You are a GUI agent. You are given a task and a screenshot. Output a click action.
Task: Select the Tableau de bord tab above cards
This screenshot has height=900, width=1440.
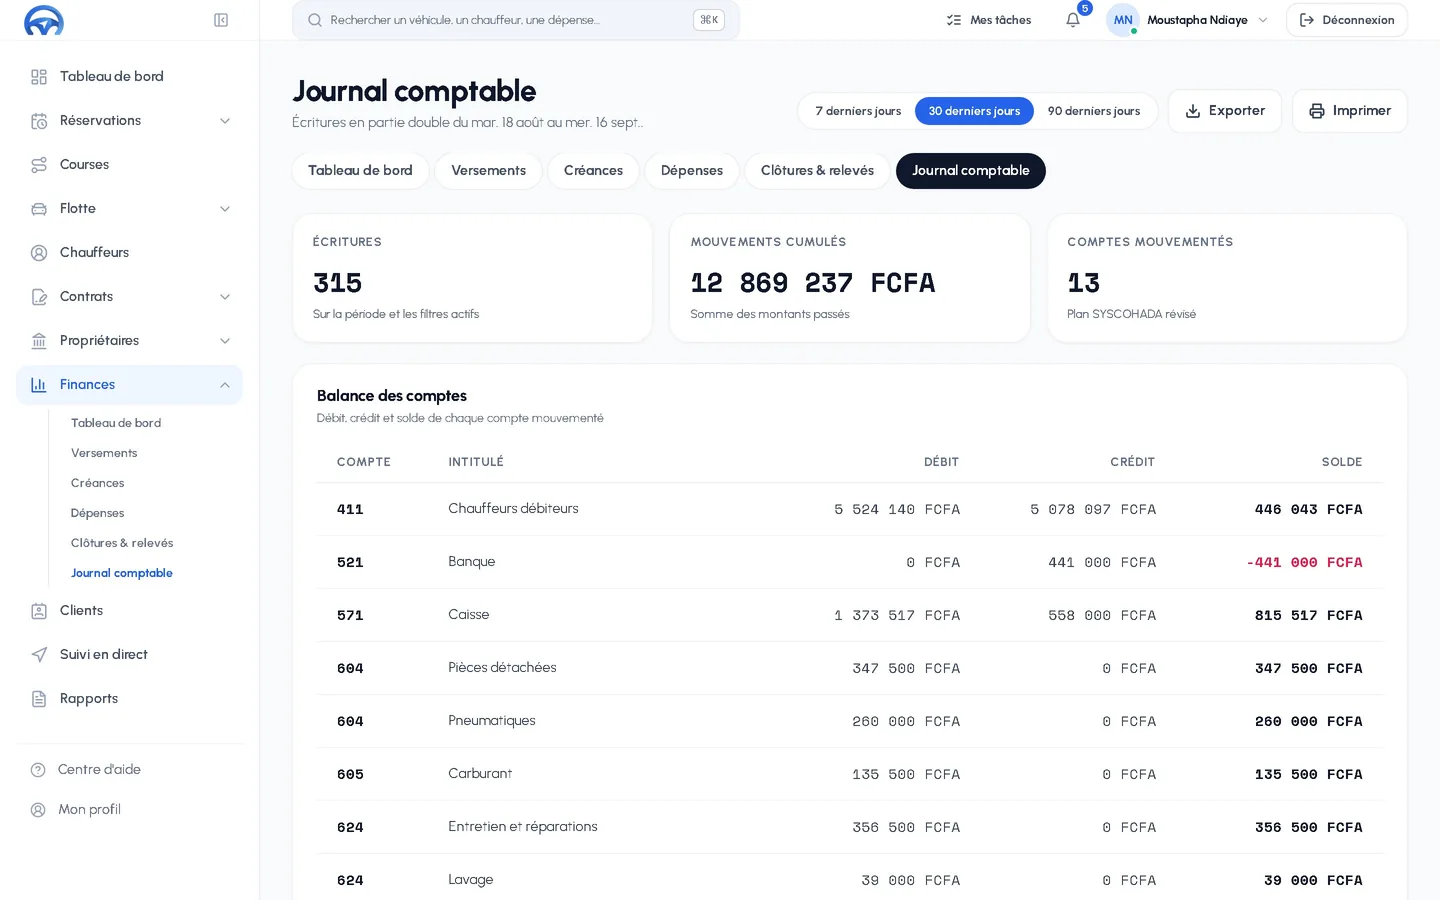coord(360,171)
